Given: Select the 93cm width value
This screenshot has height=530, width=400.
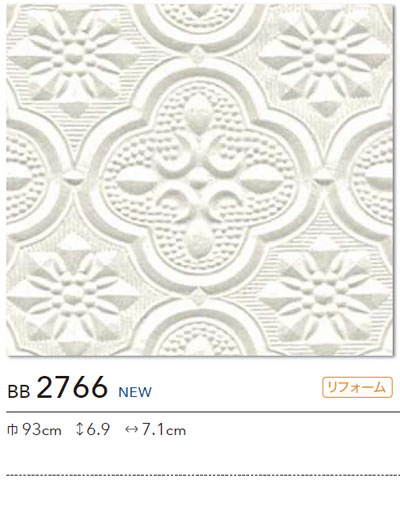Looking at the screenshot, I should [42, 430].
